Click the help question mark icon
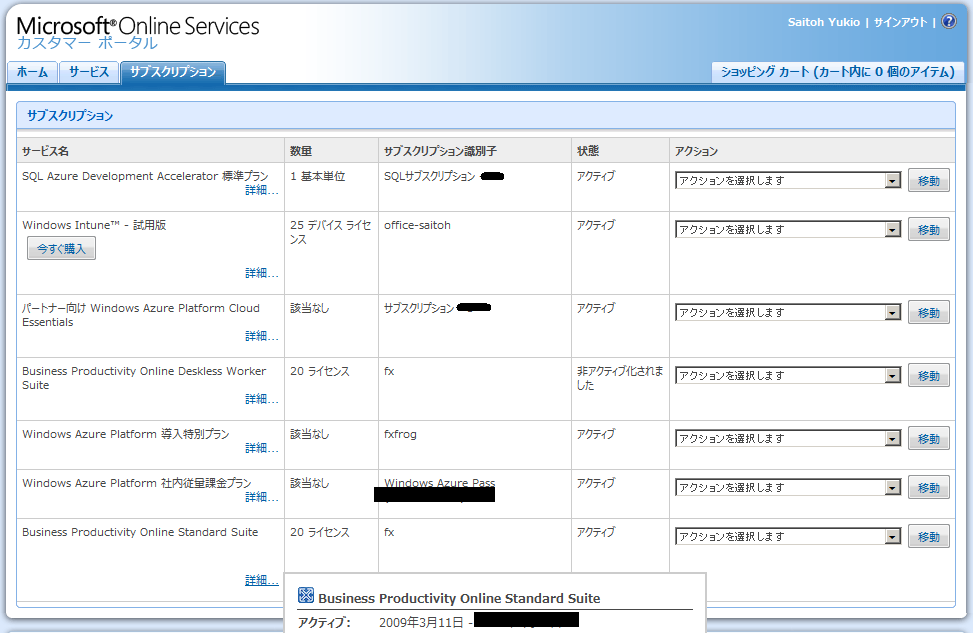 (x=949, y=22)
